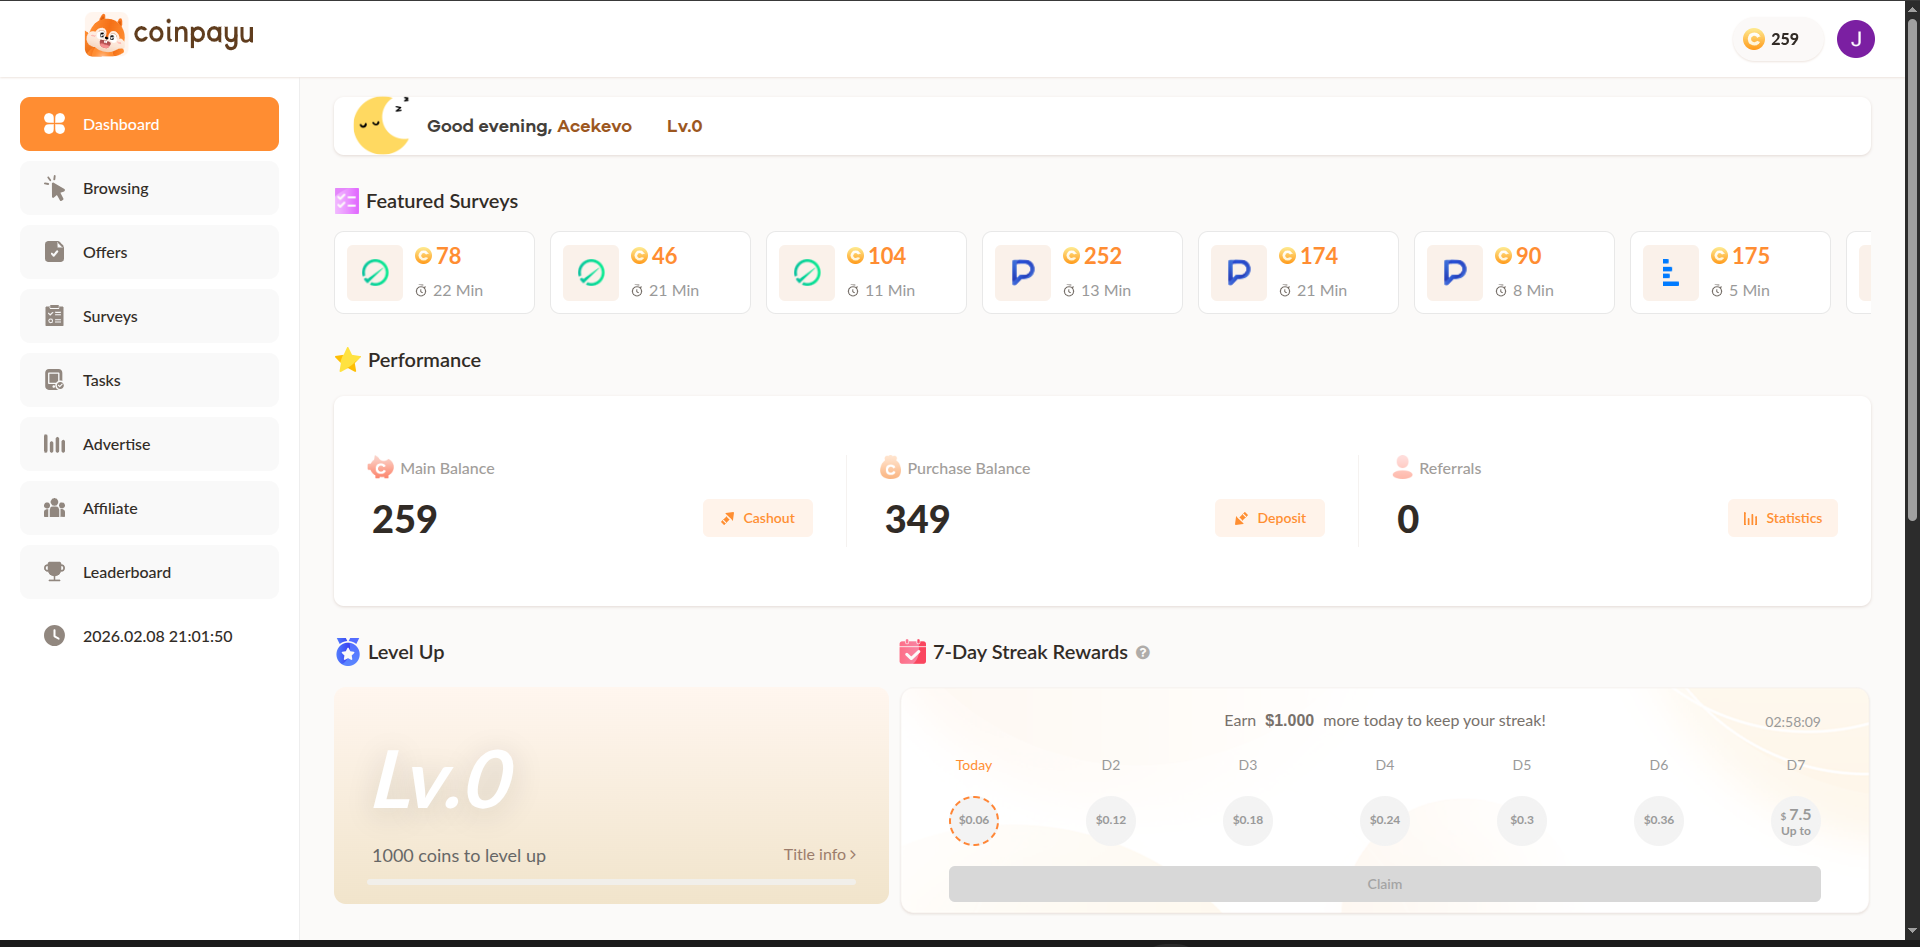Click the level-up progress bar
This screenshot has width=1920, height=947.
[x=611, y=882]
